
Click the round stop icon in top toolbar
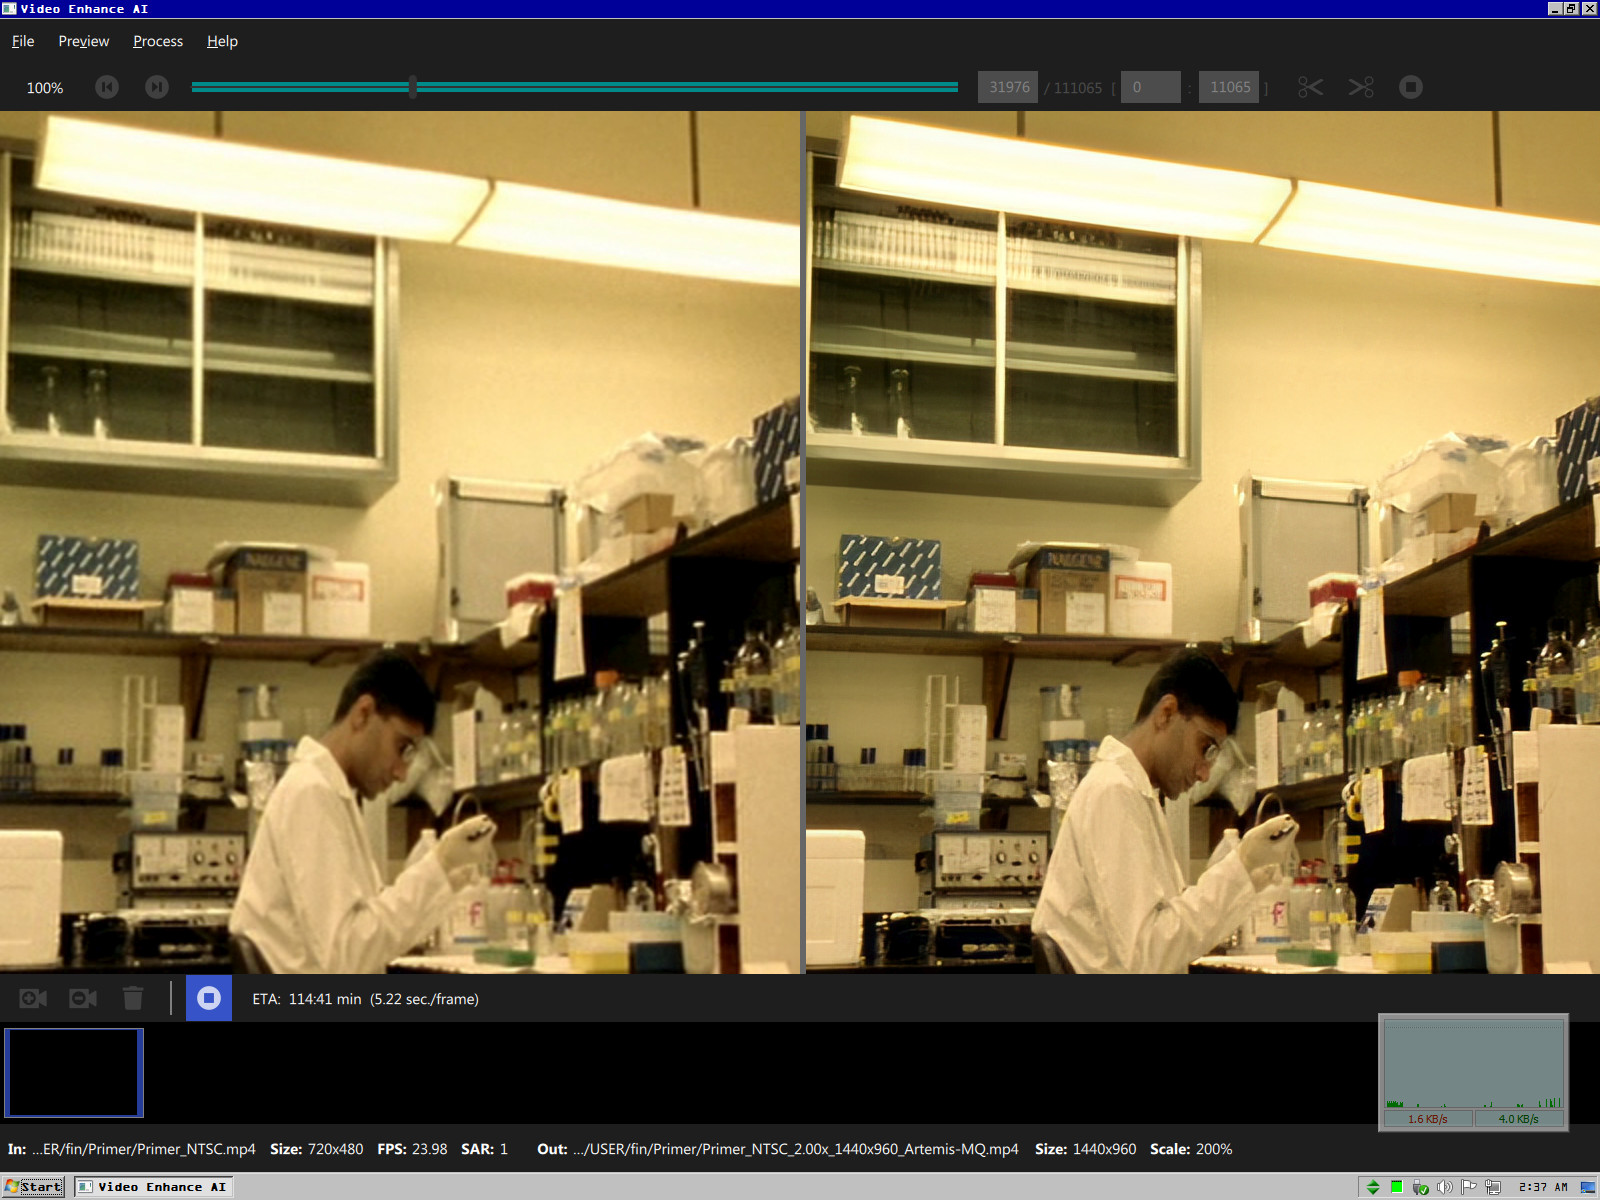pos(1411,87)
